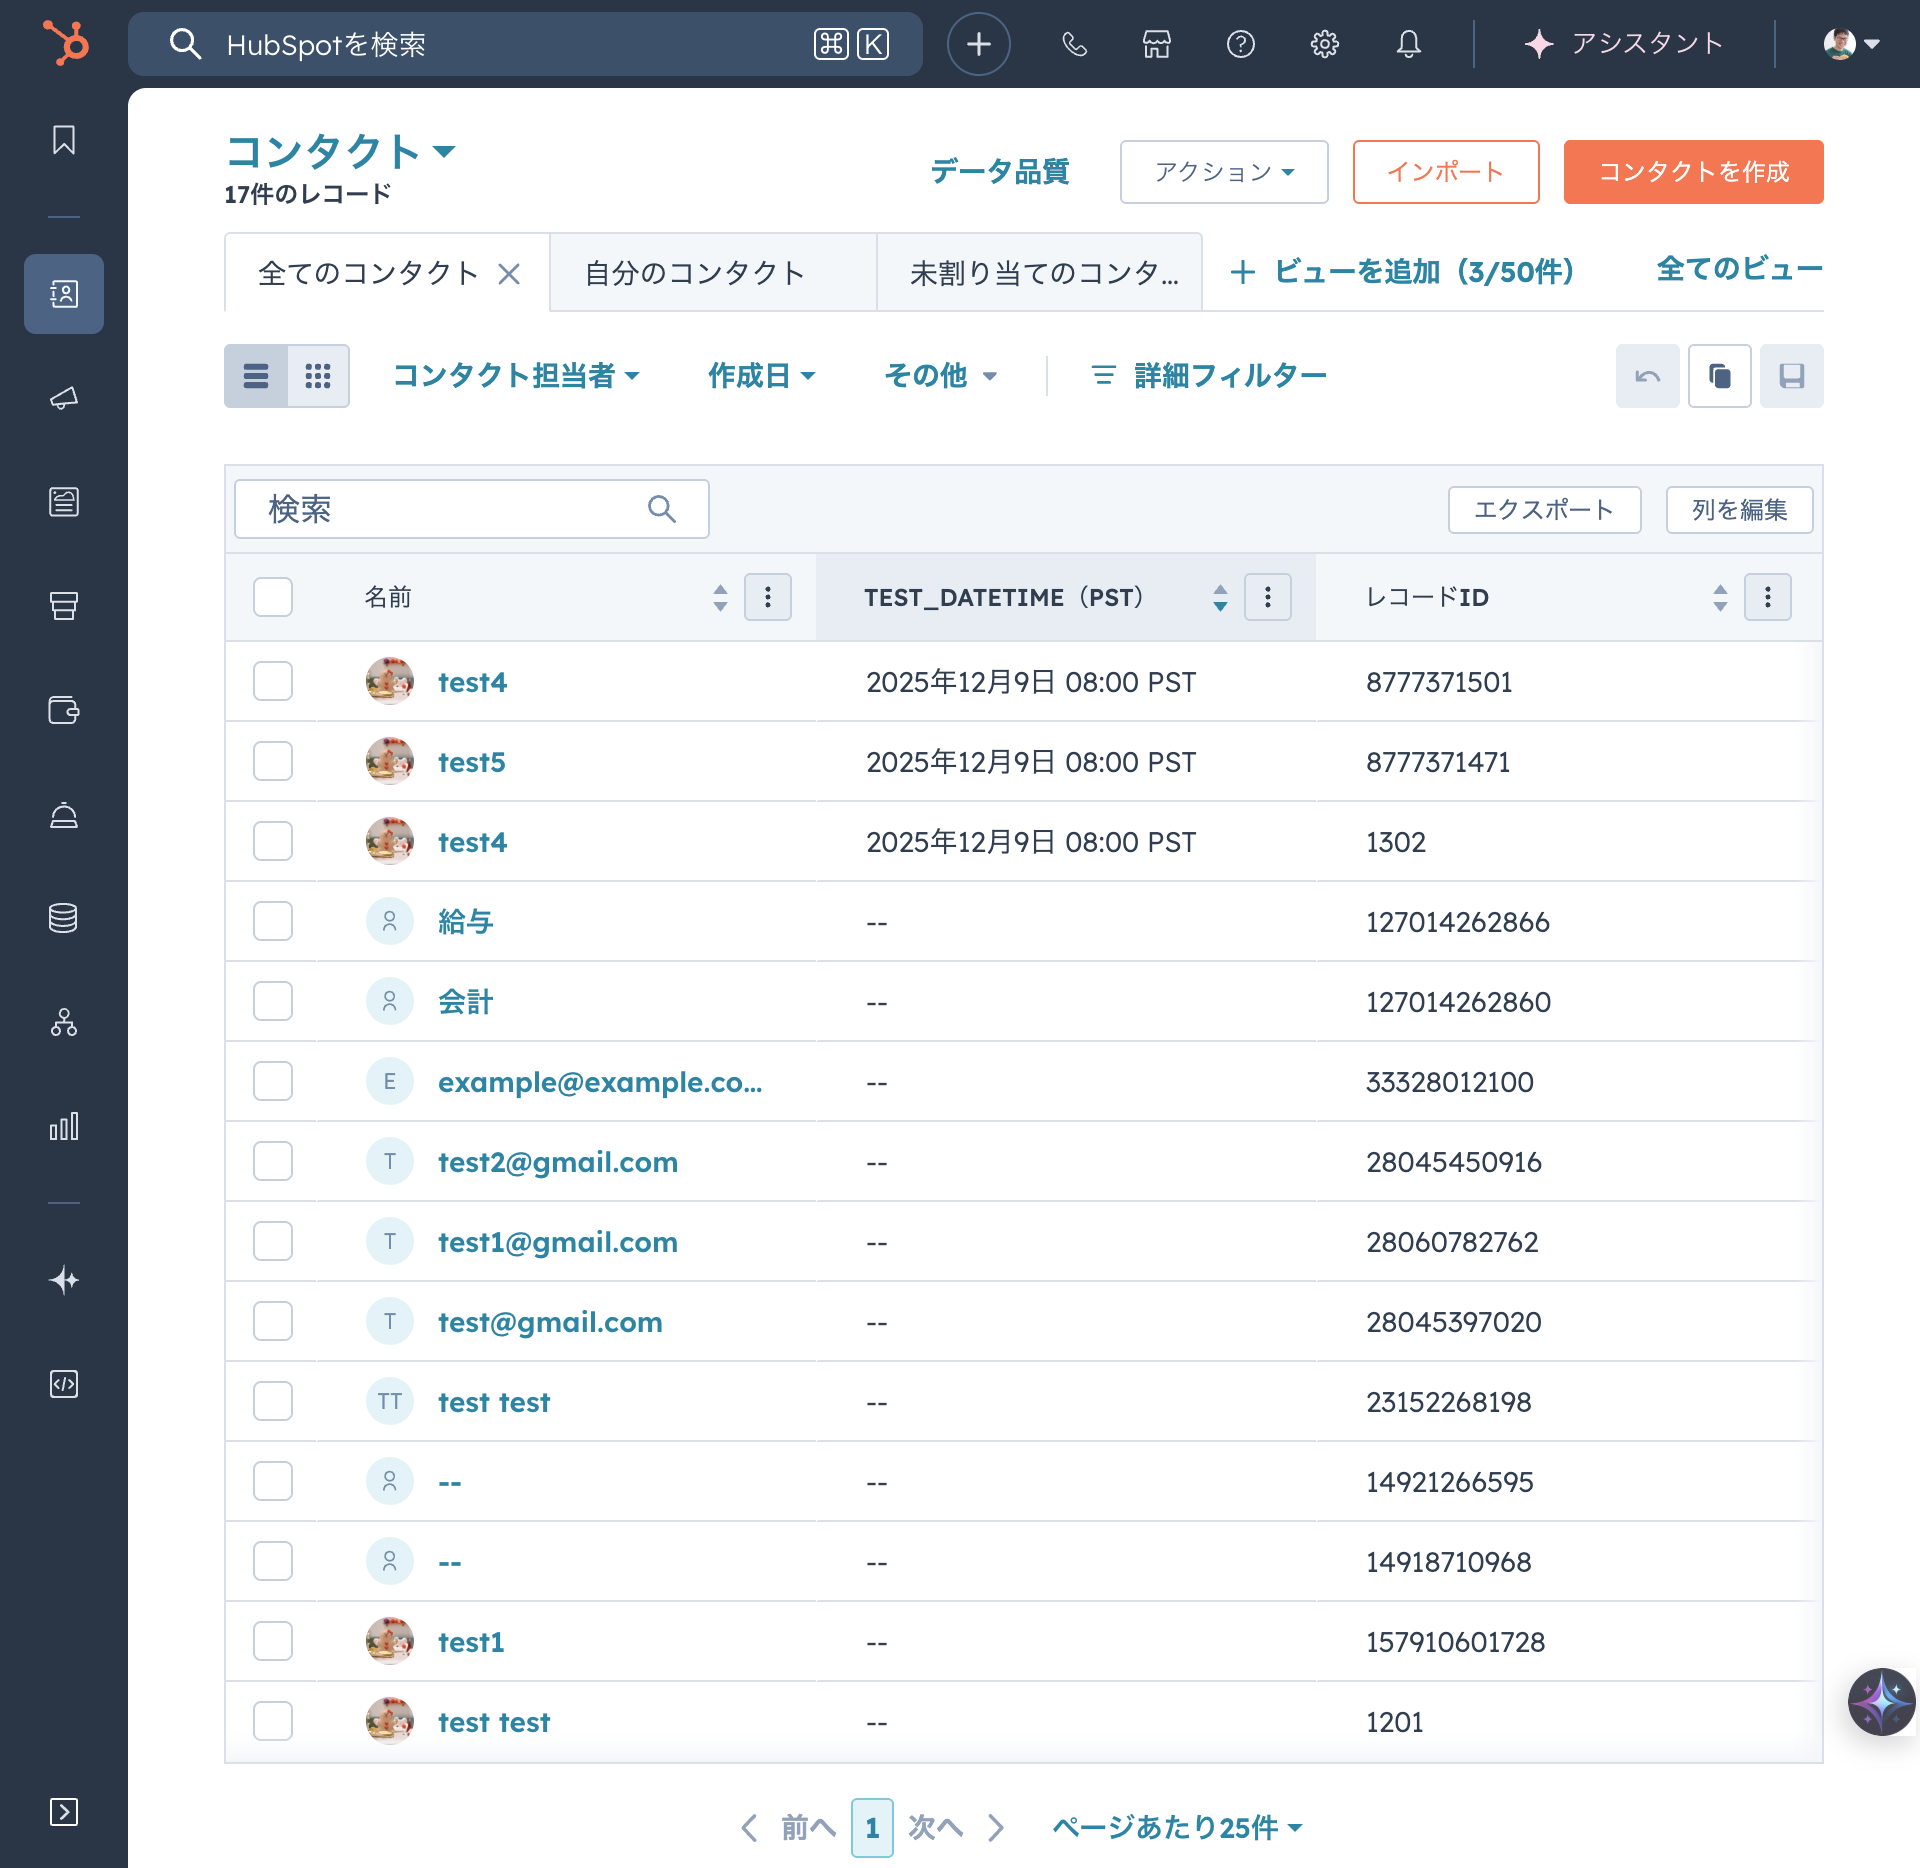This screenshot has width=1920, height=1868.
Task: Open the bookmarks icon in sidebar
Action: coord(64,140)
